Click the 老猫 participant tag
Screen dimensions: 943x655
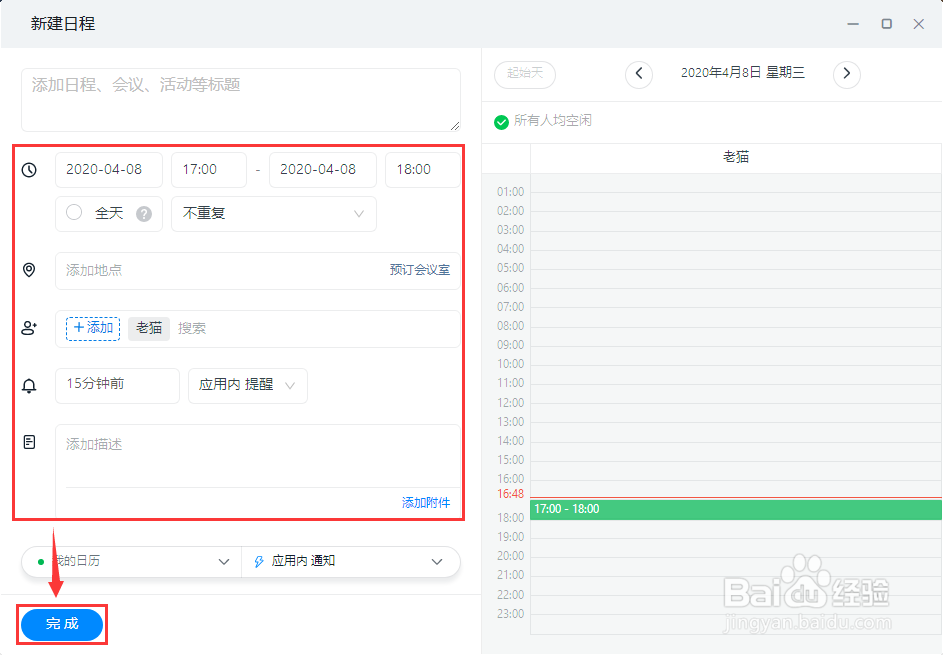tap(149, 328)
